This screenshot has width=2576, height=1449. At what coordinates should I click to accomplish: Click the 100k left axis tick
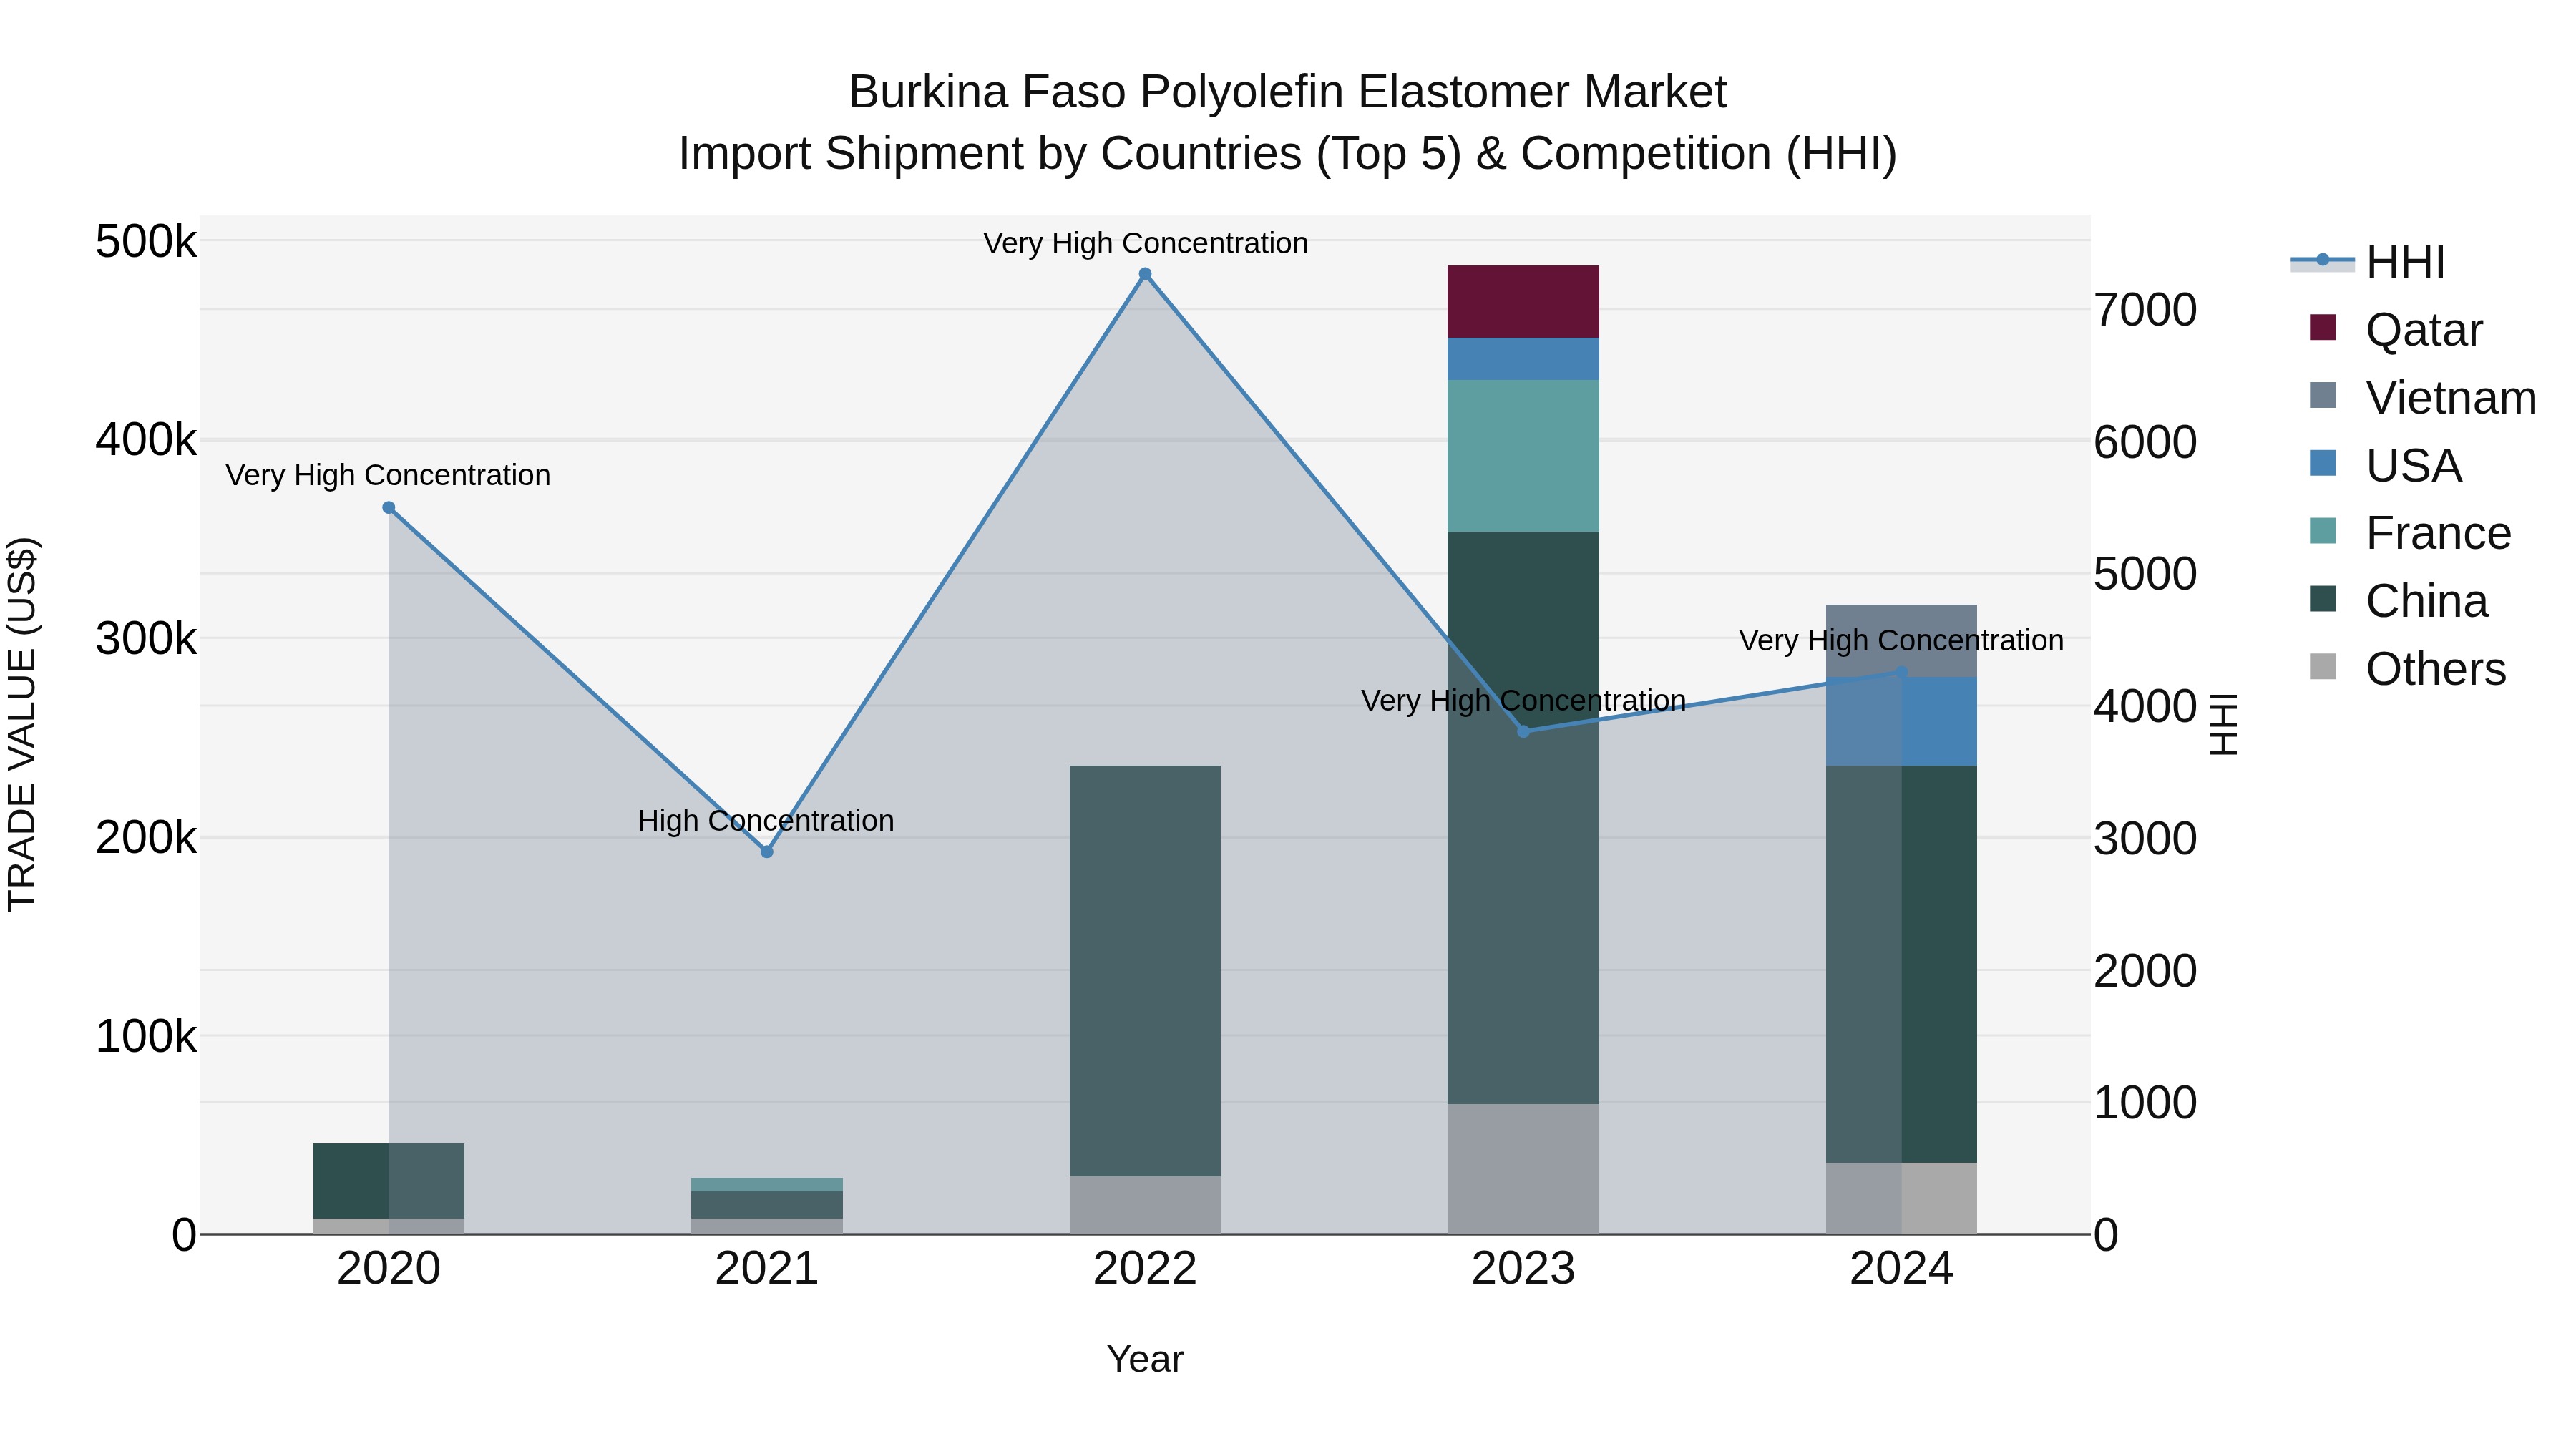146,1036
